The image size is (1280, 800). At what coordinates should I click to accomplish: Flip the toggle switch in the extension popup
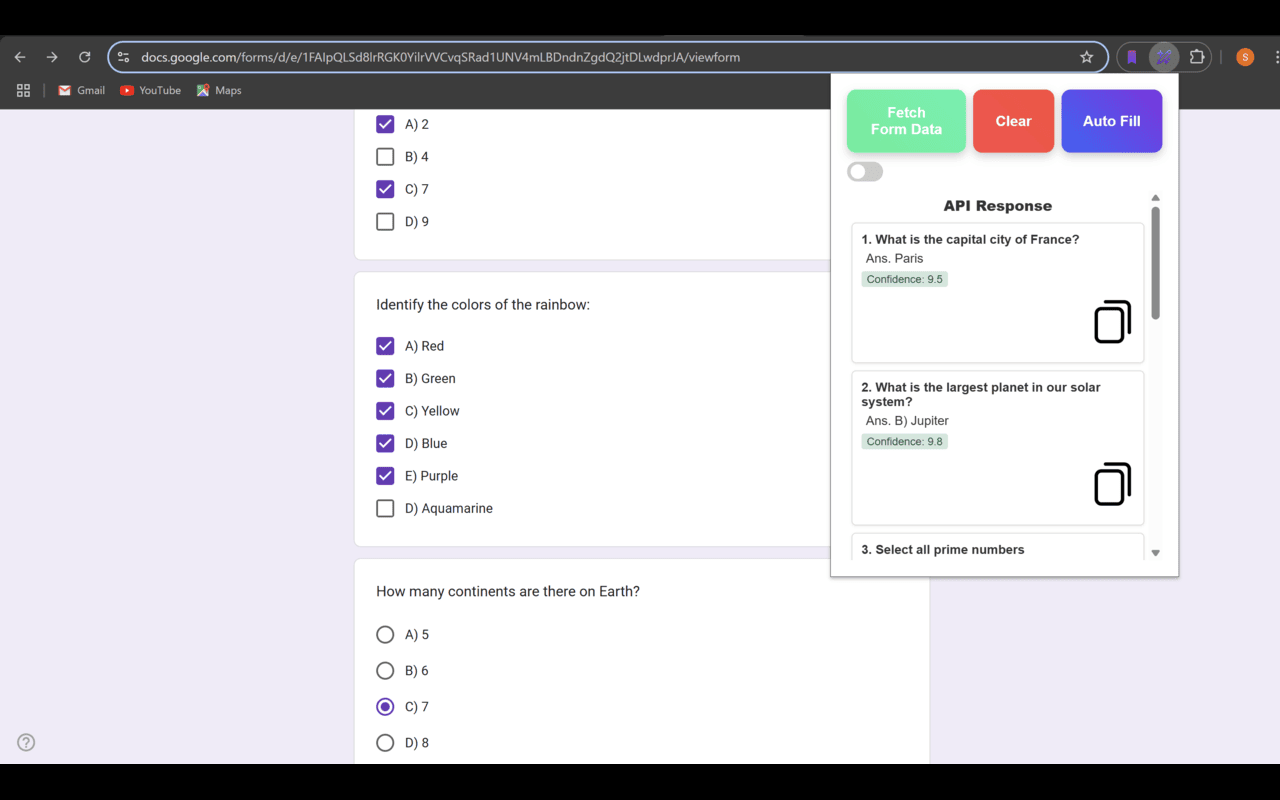[864, 171]
